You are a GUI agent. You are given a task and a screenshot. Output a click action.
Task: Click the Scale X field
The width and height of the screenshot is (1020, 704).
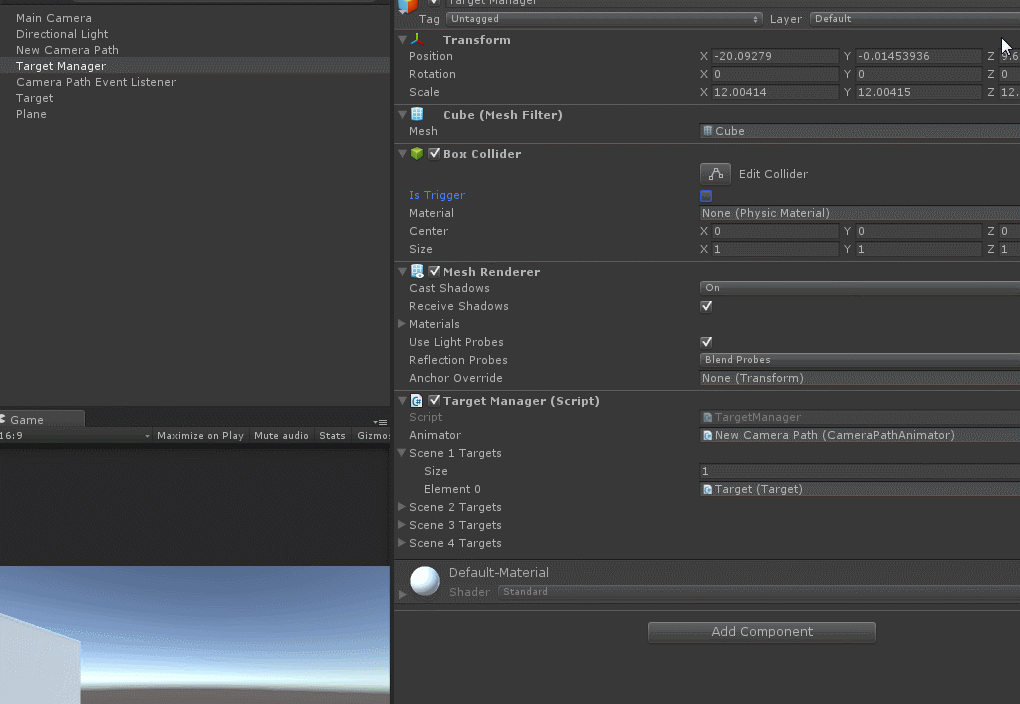tap(775, 92)
